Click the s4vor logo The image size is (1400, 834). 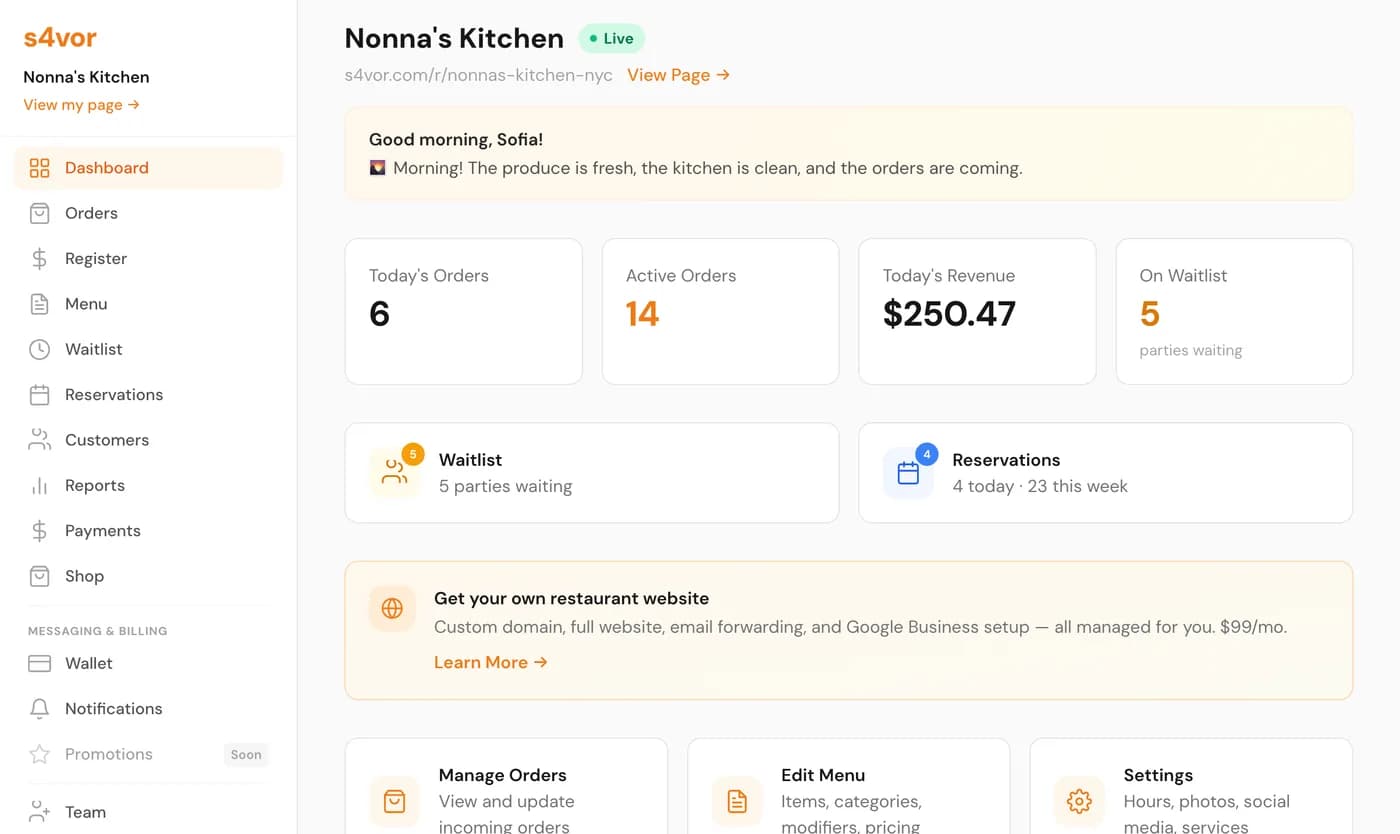click(60, 37)
